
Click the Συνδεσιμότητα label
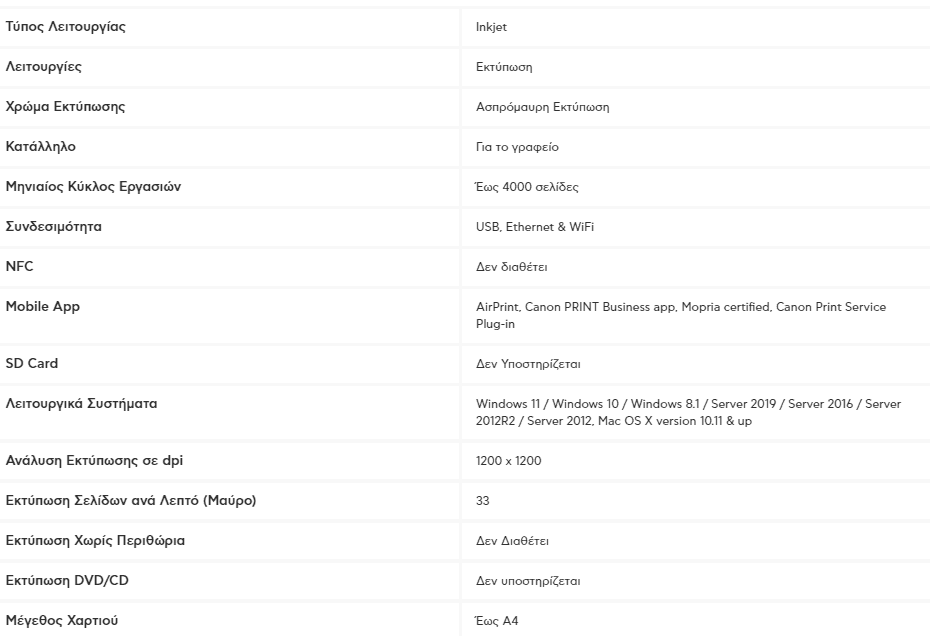click(x=53, y=227)
